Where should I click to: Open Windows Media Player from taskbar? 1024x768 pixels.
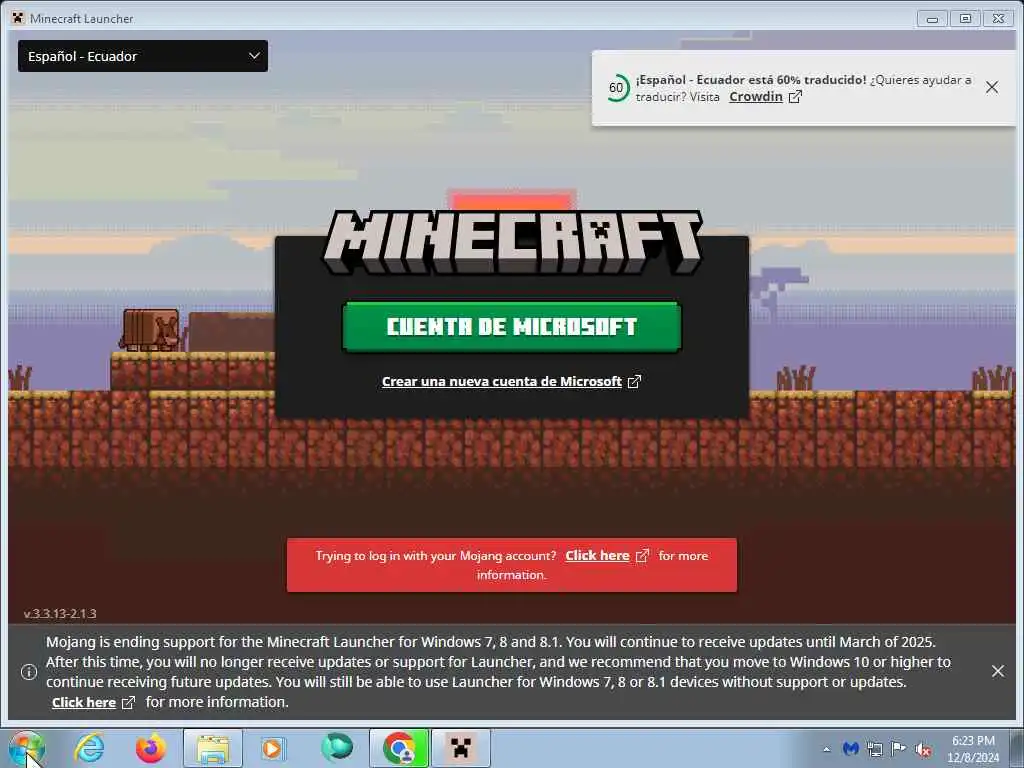[272, 748]
